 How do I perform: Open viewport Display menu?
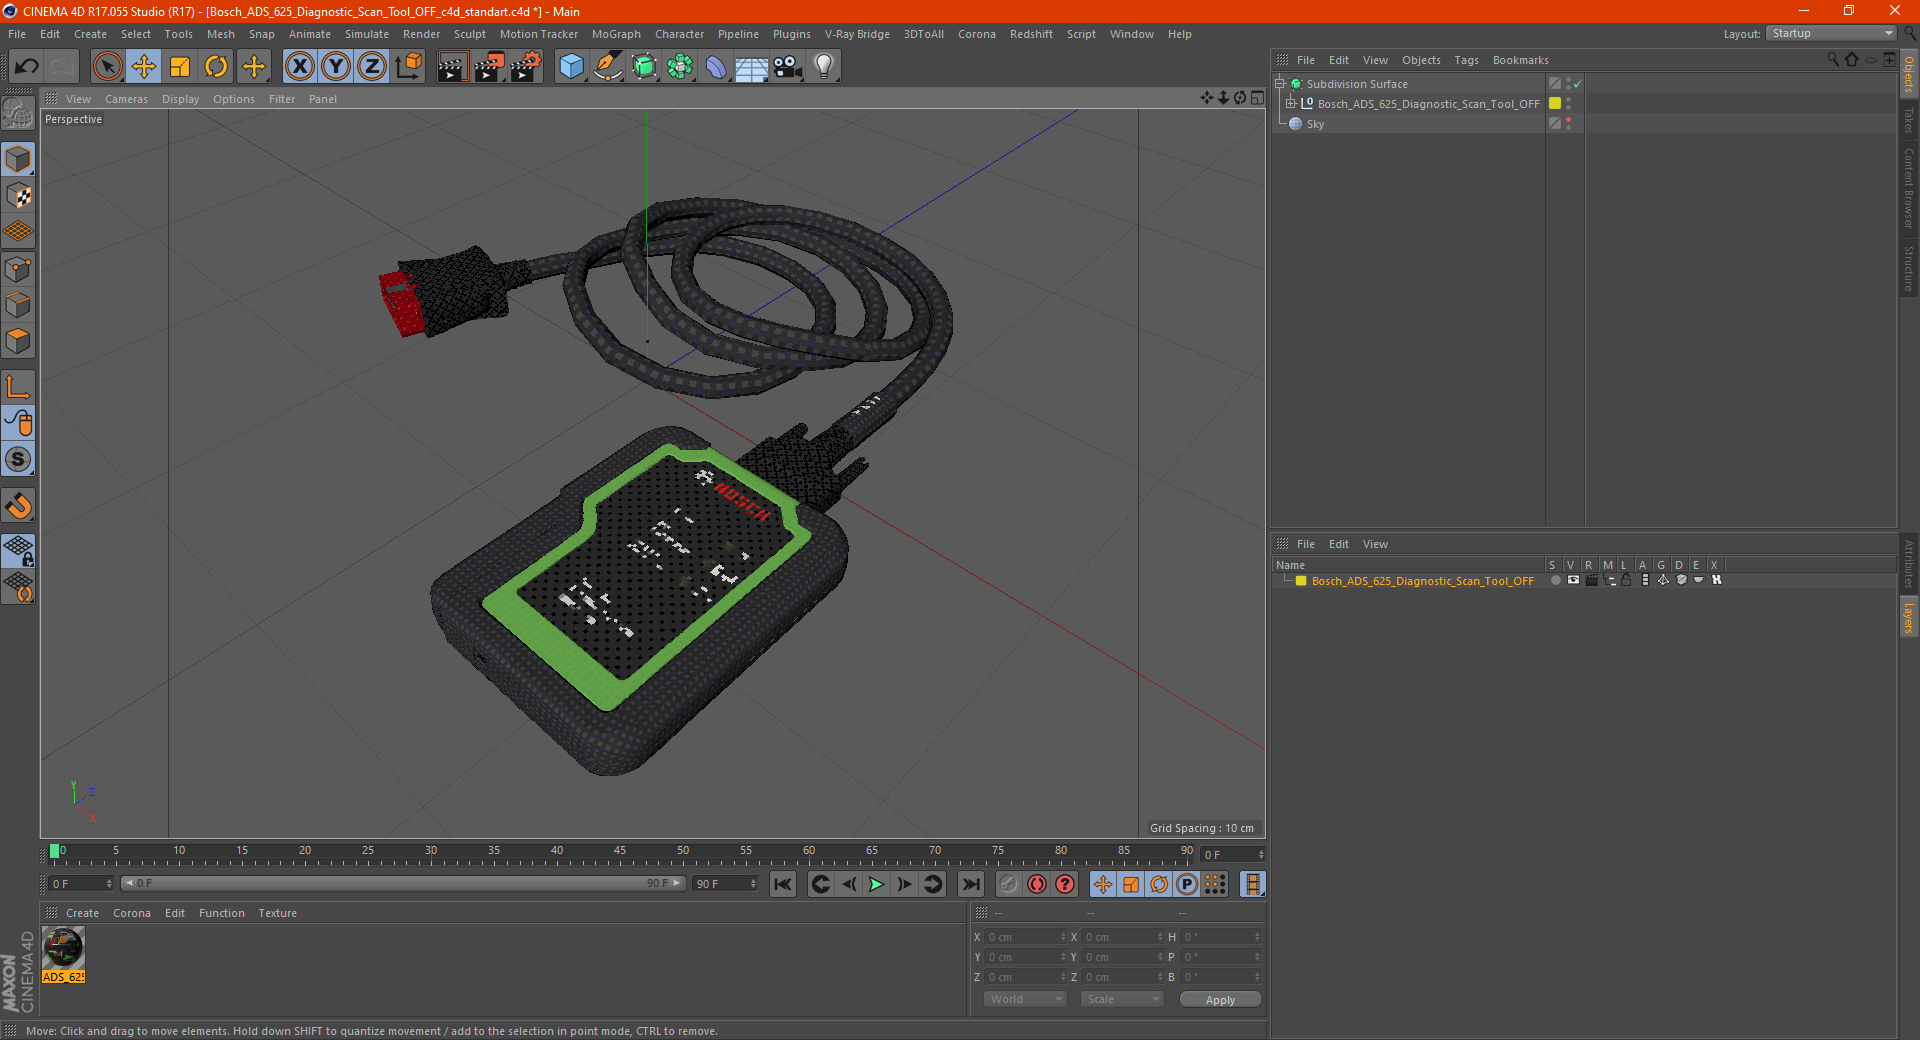point(180,99)
